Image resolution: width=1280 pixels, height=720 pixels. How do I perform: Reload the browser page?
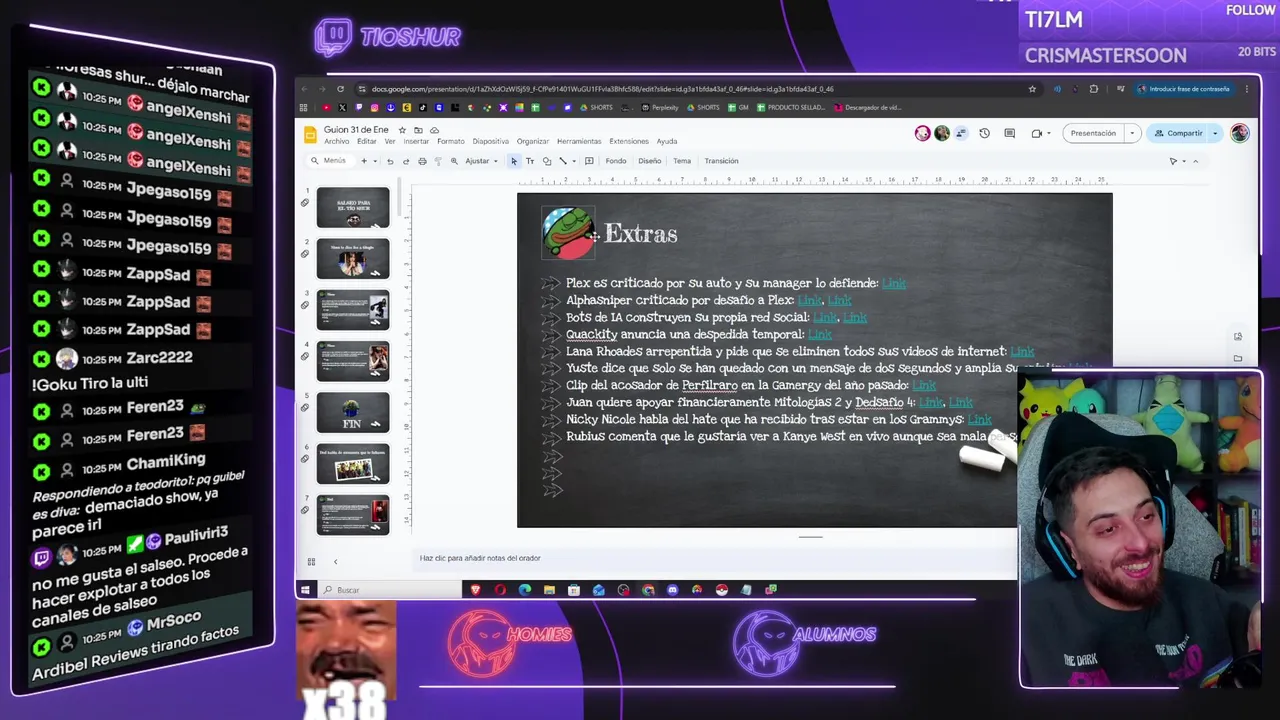pyautogui.click(x=340, y=89)
